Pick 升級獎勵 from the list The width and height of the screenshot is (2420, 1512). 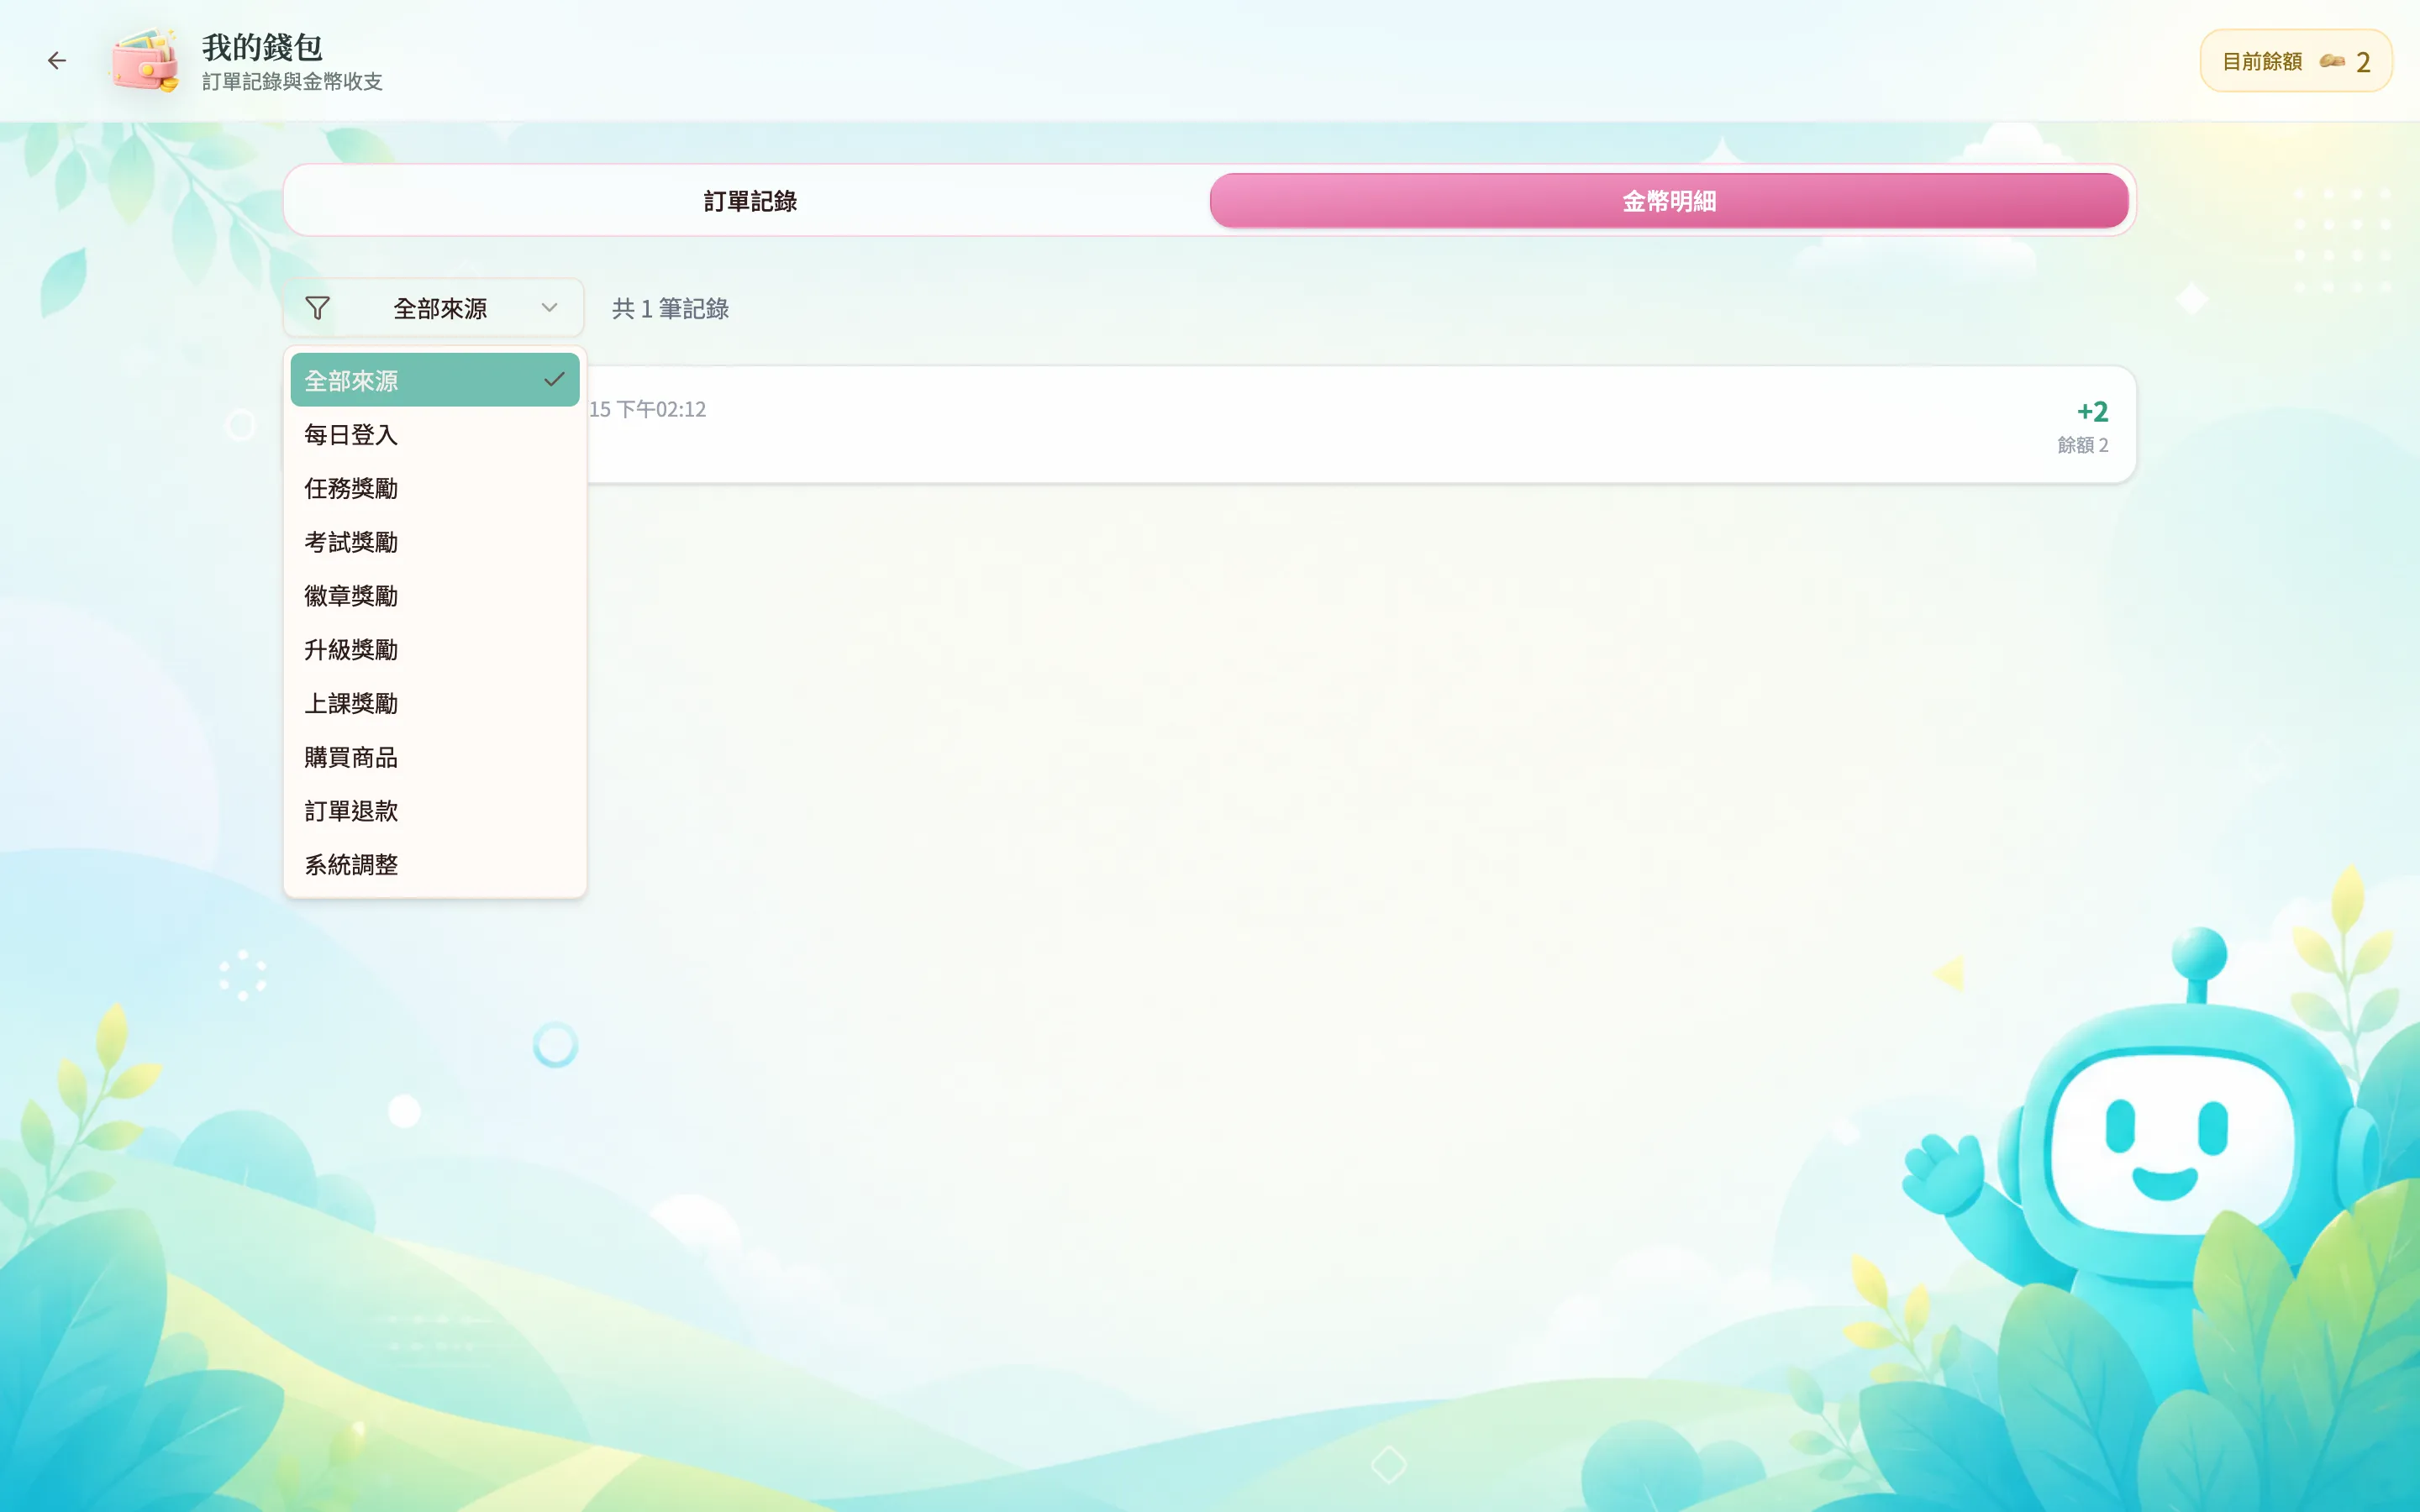[435, 650]
